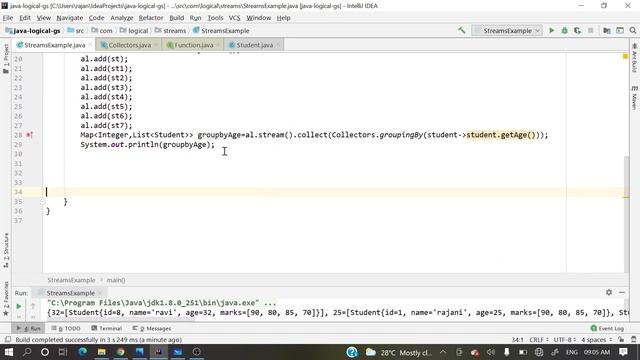
Task: Open the Code menu
Action: click(96, 18)
